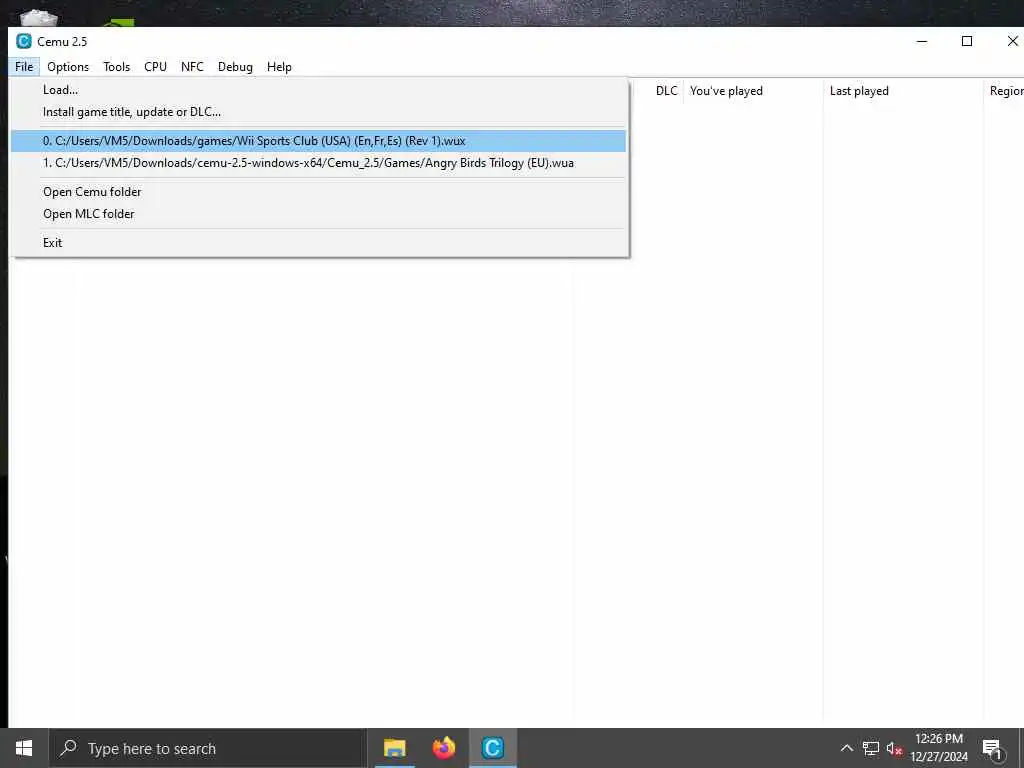Open the Options menu
This screenshot has height=768, width=1024.
click(x=68, y=67)
